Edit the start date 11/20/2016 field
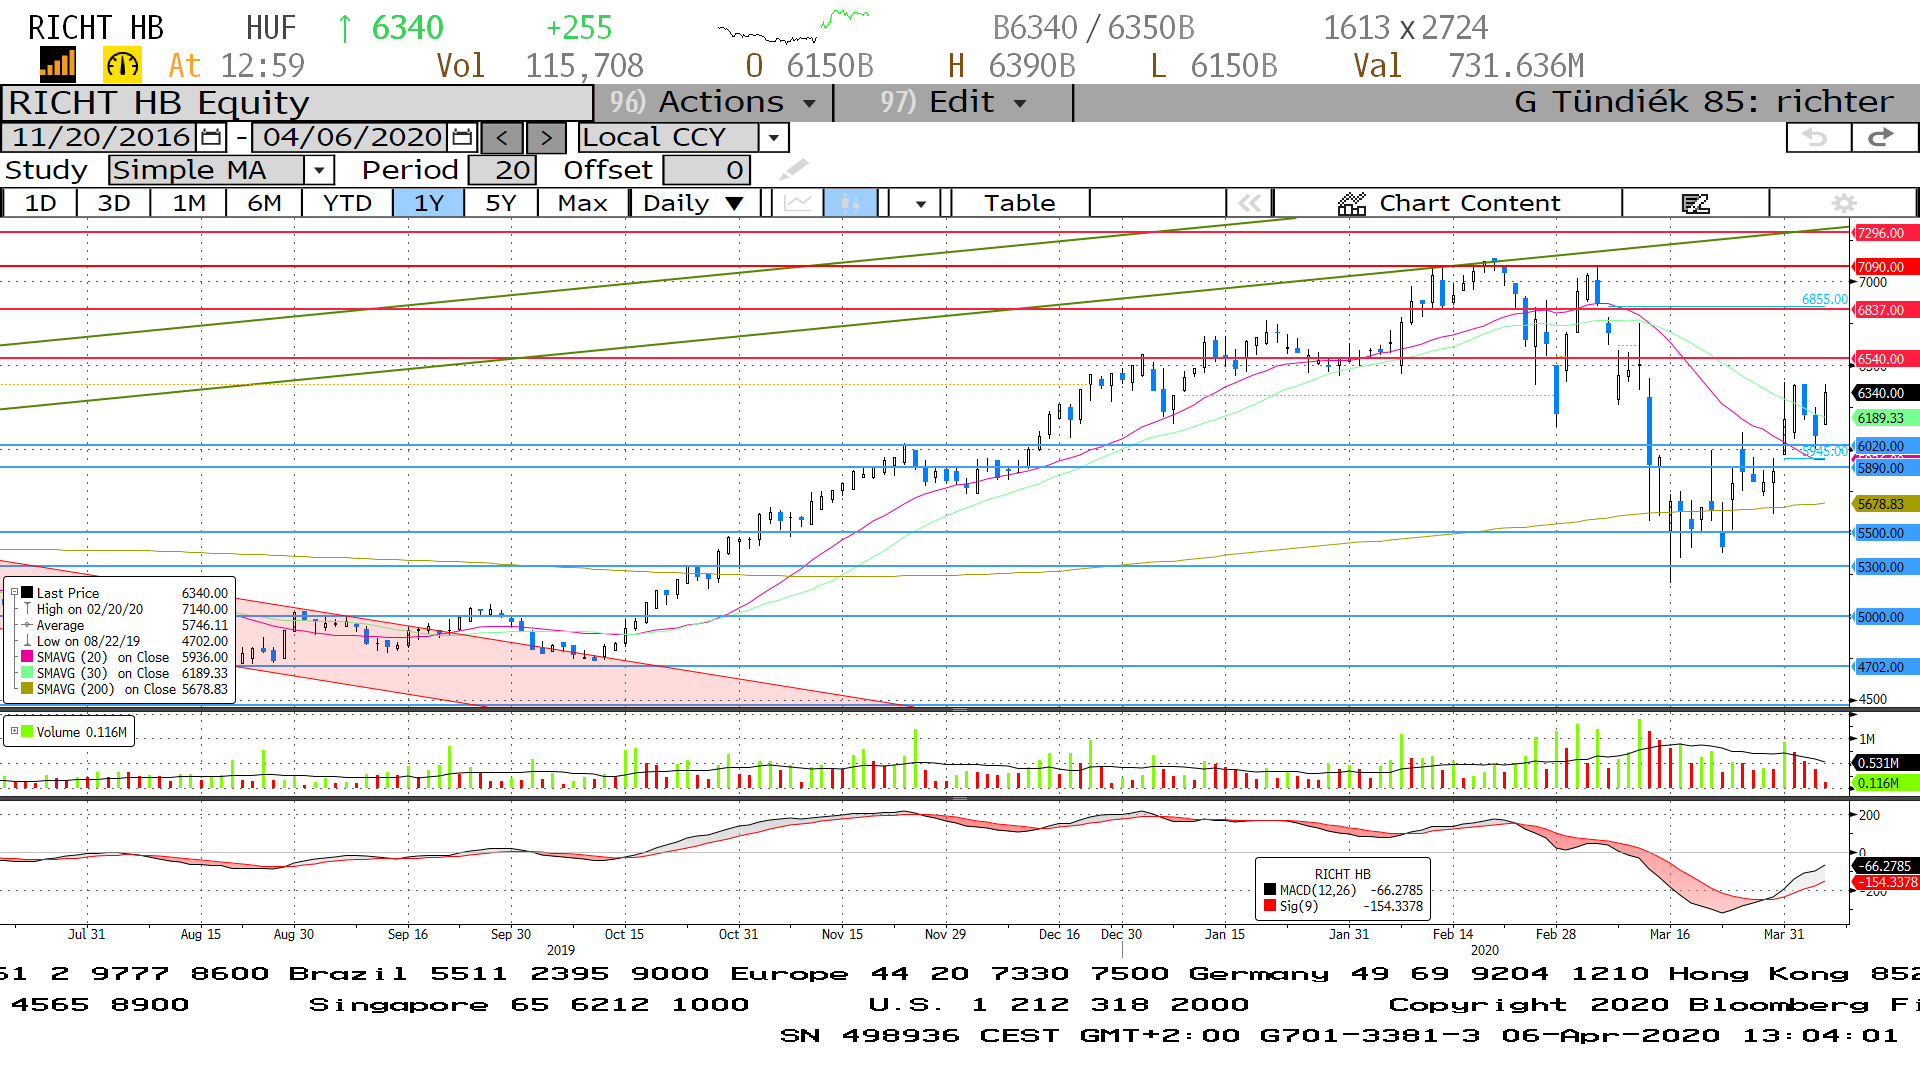 pyautogui.click(x=100, y=137)
